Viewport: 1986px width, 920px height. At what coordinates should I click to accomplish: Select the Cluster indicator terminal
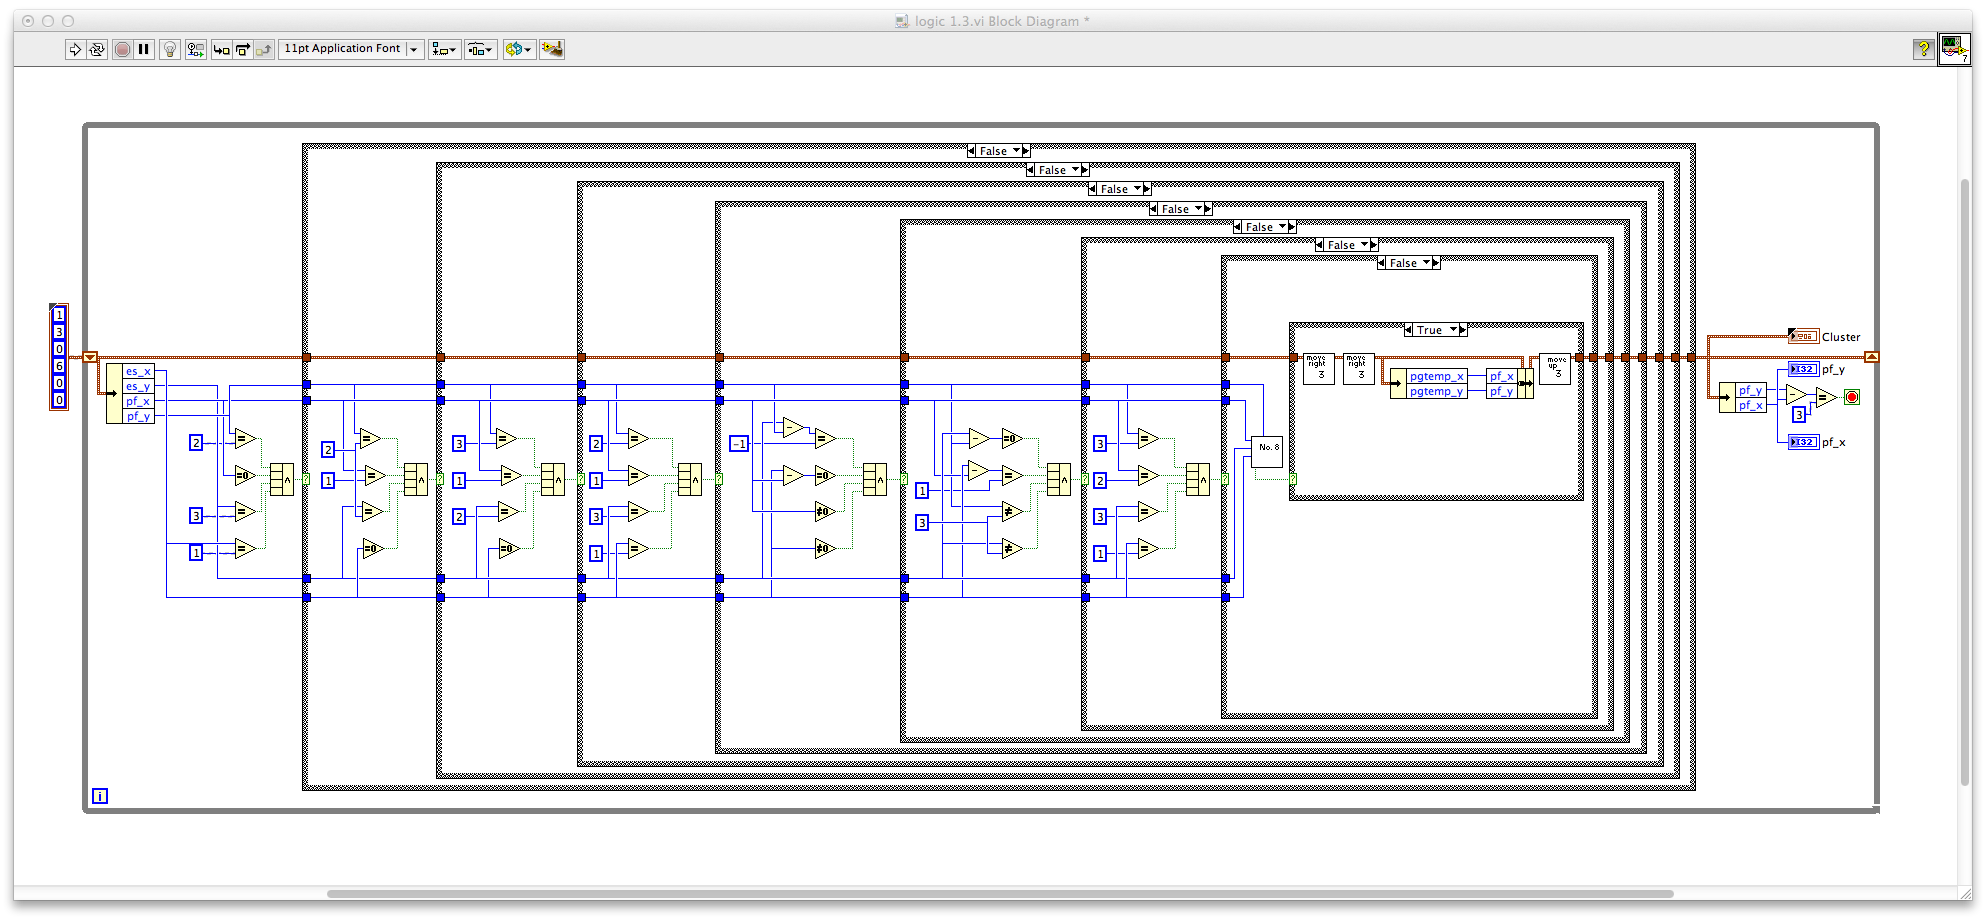click(1803, 336)
